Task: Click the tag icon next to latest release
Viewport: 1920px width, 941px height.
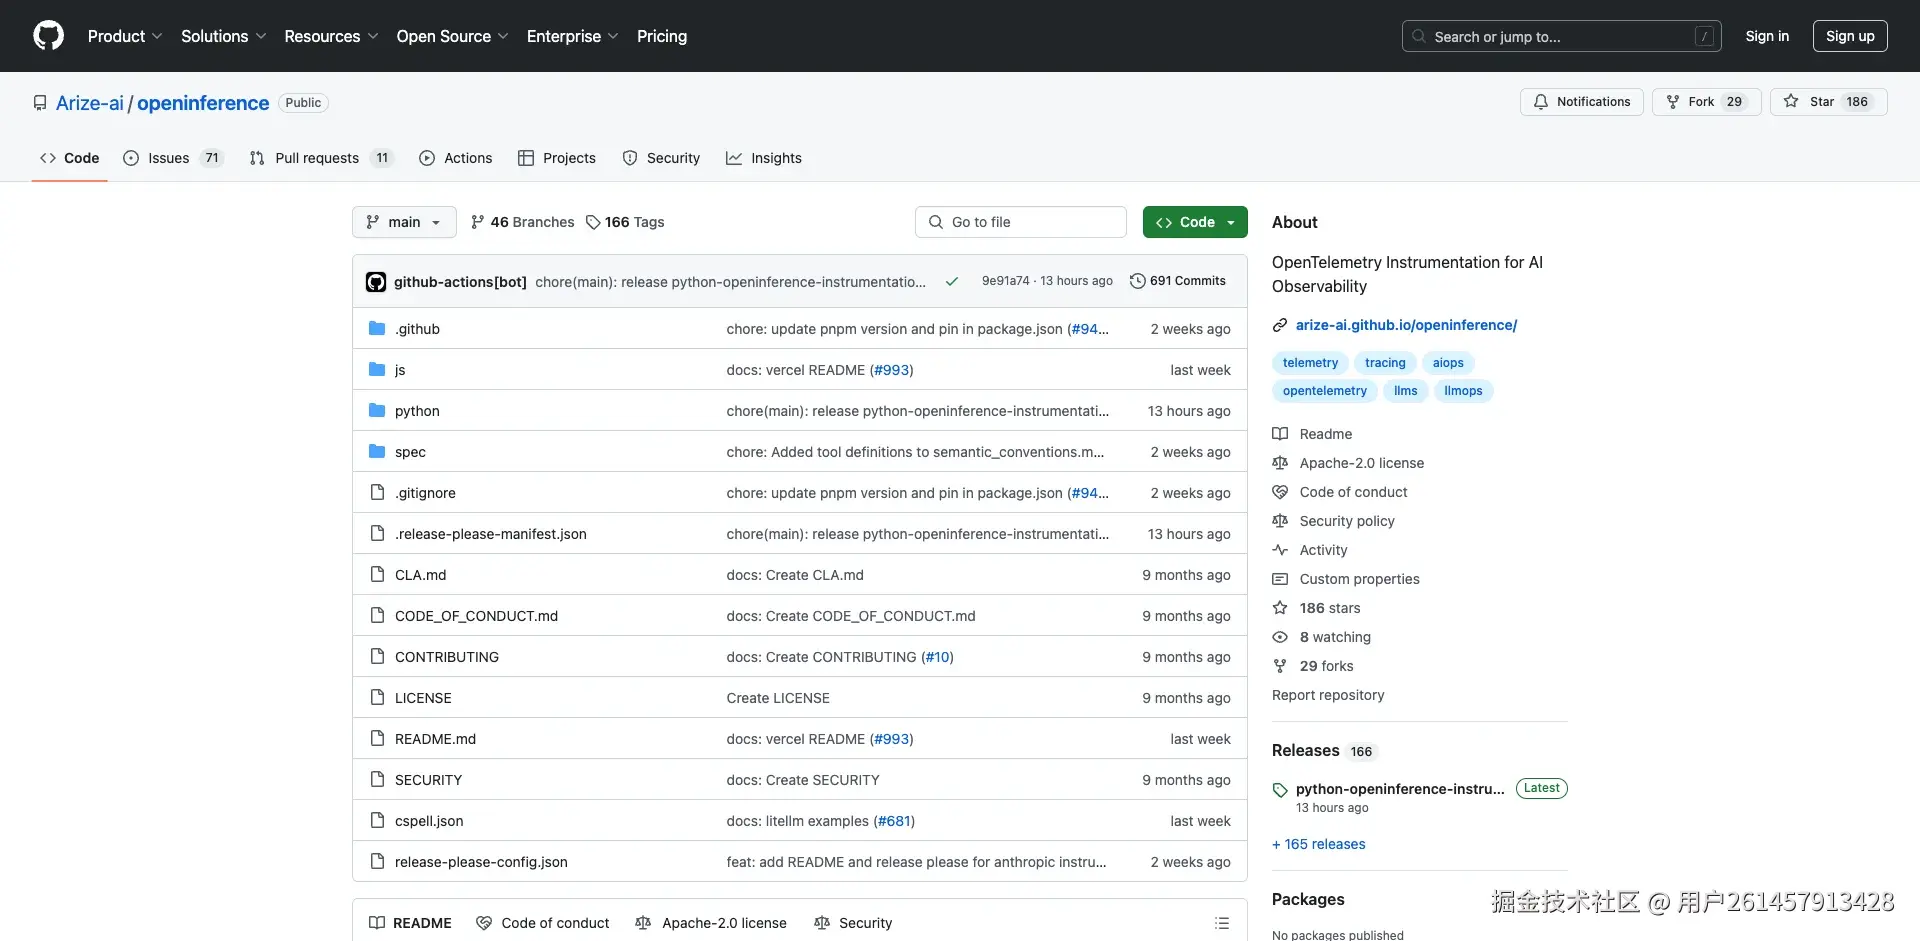Action: tap(1280, 790)
